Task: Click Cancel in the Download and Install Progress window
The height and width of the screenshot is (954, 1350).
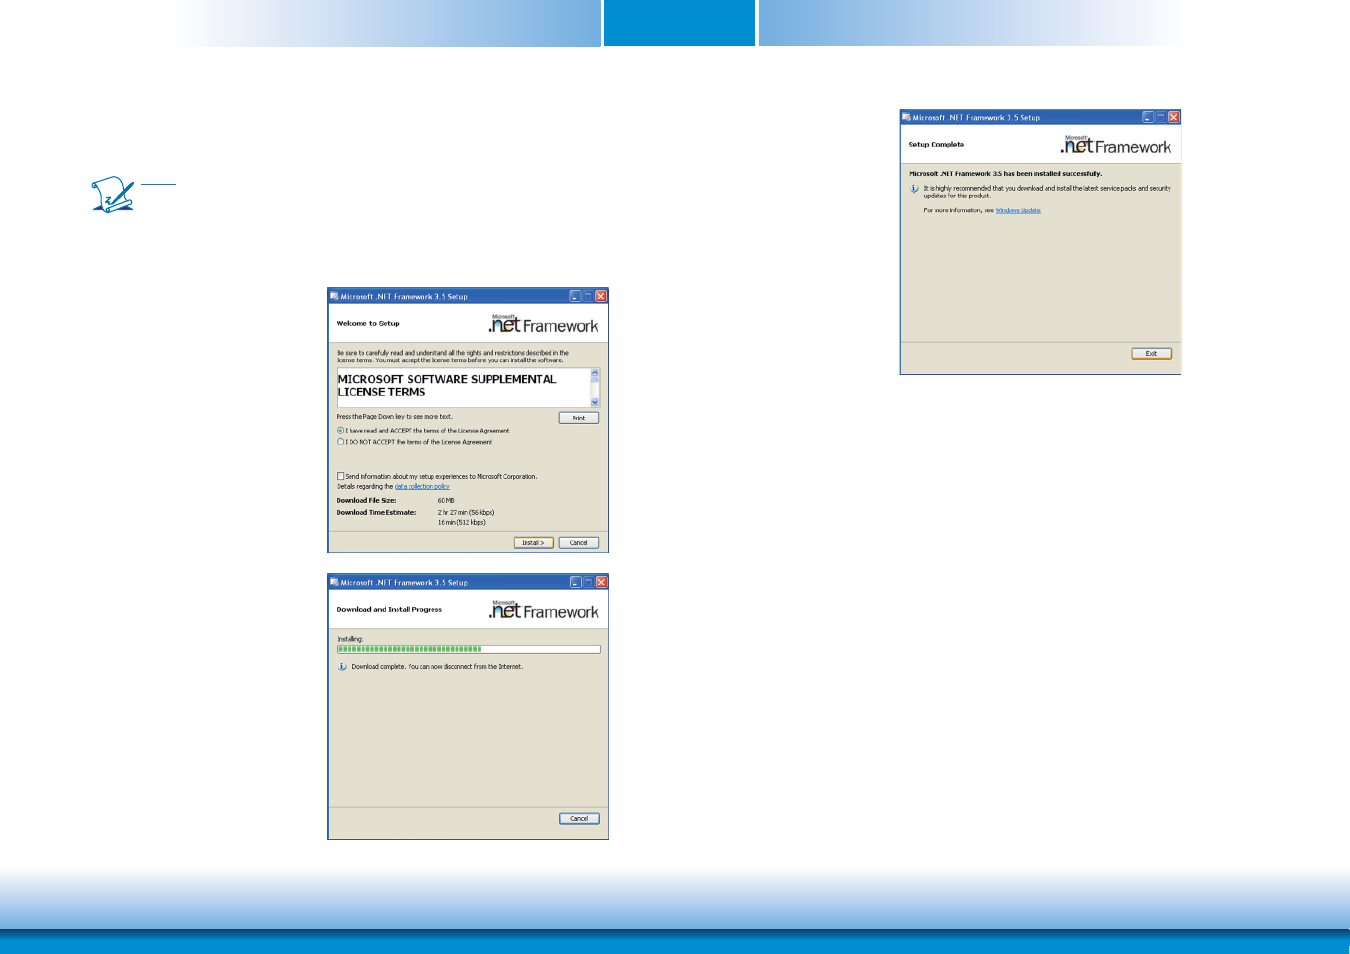Action: click(579, 819)
